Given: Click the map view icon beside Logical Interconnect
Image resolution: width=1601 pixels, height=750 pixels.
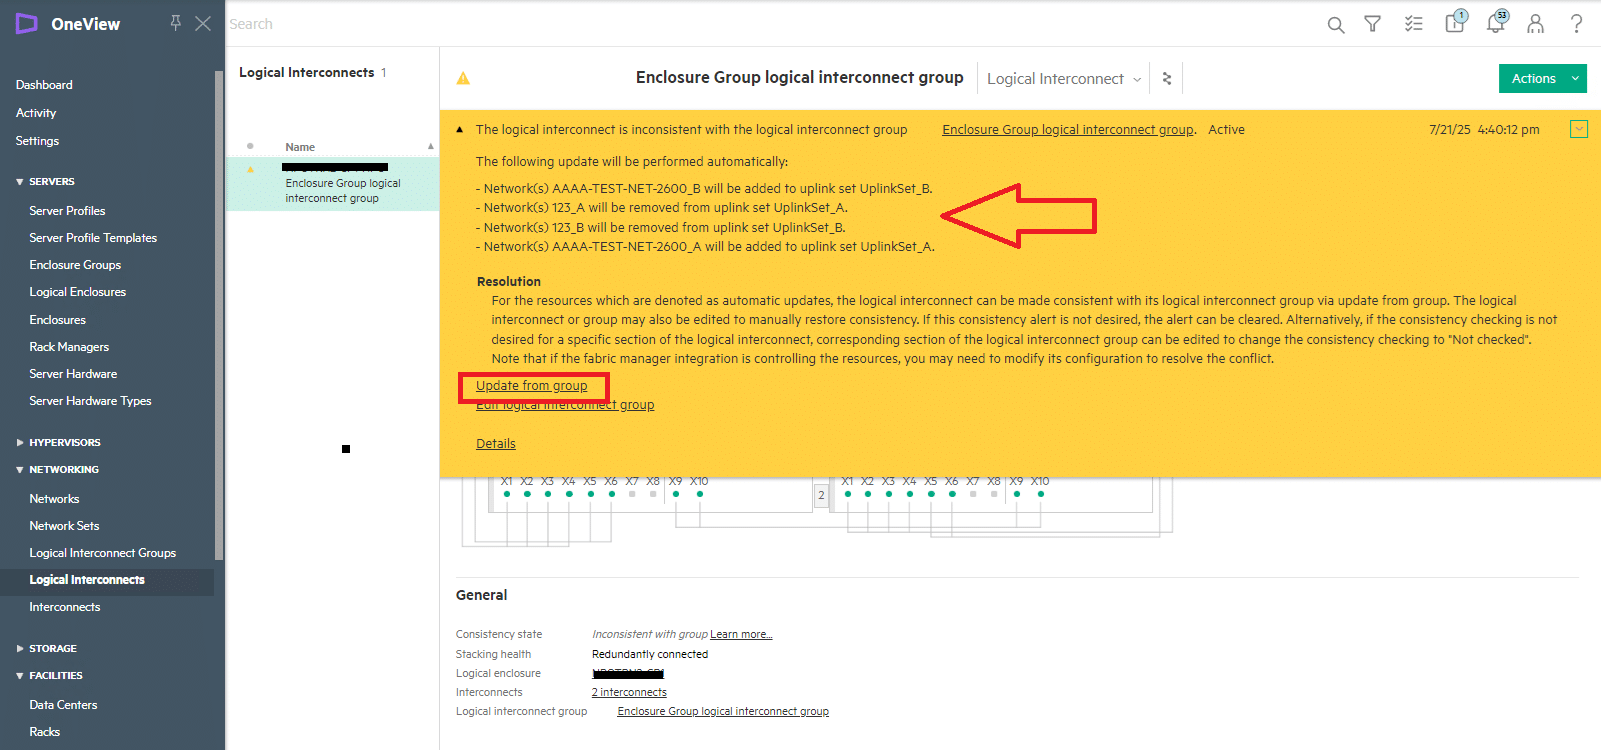Looking at the screenshot, I should [x=1166, y=78].
